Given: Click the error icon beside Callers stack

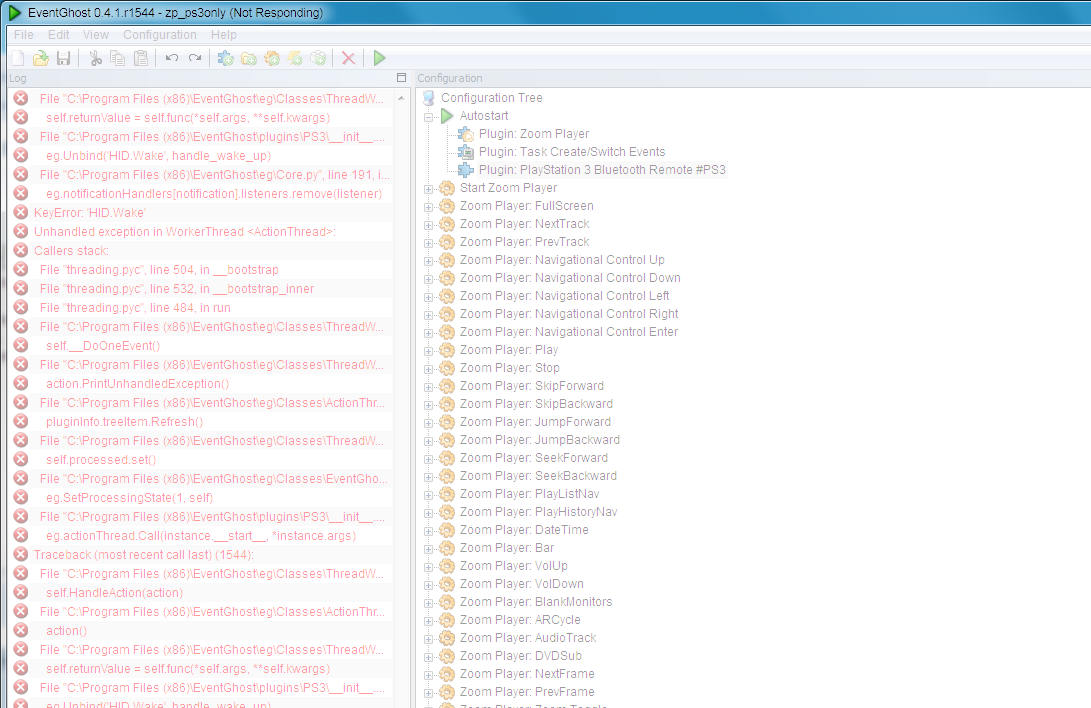Looking at the screenshot, I should (21, 251).
